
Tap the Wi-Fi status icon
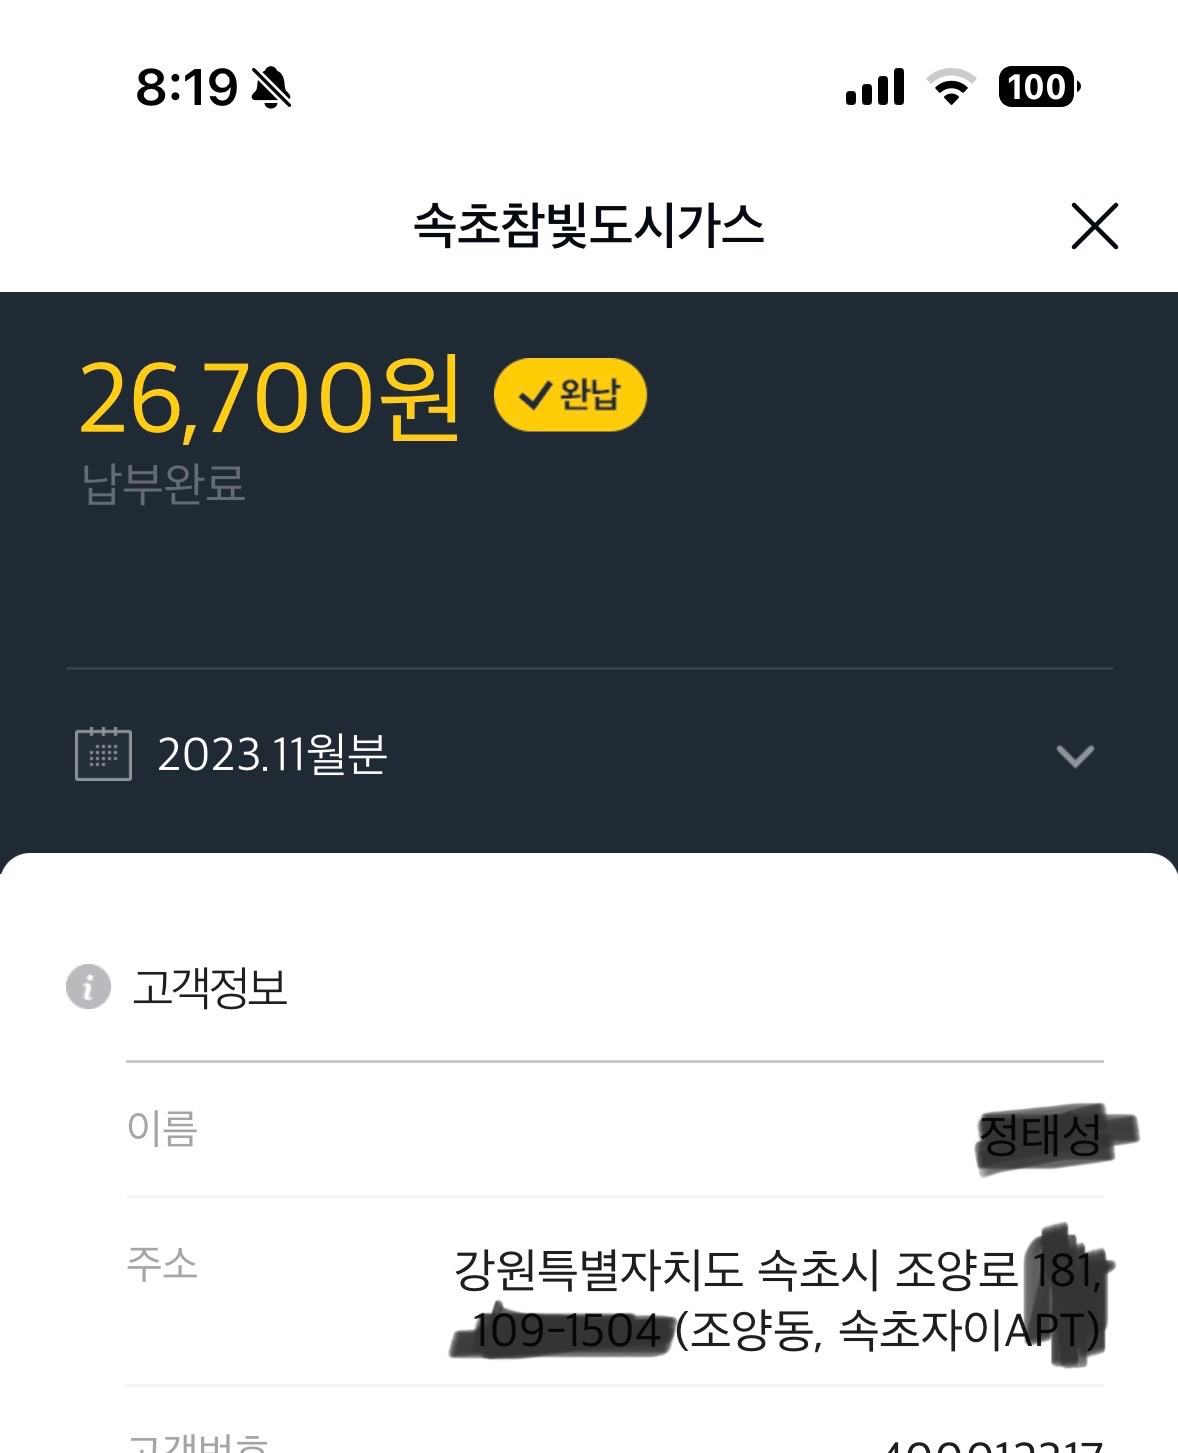952,87
